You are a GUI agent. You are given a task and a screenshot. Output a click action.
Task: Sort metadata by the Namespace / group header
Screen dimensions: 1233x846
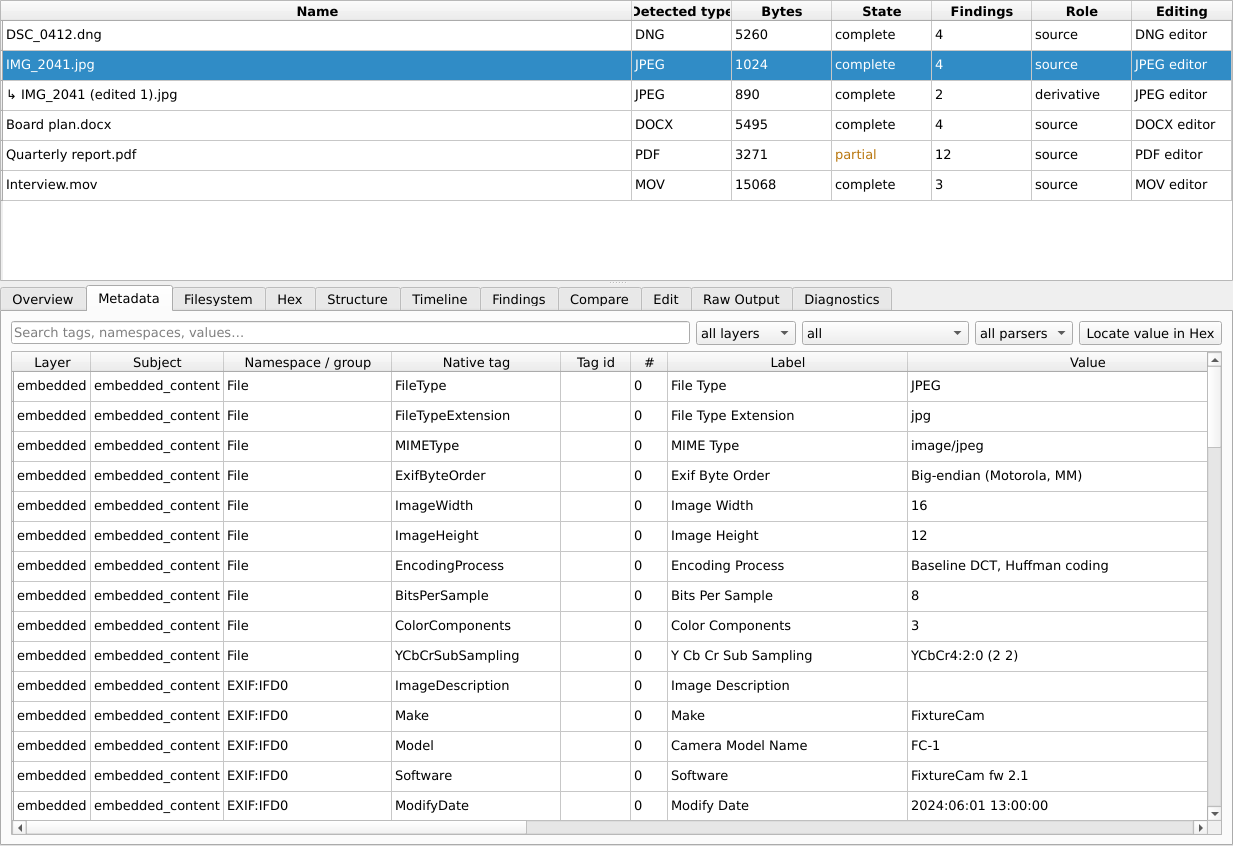[x=307, y=362]
